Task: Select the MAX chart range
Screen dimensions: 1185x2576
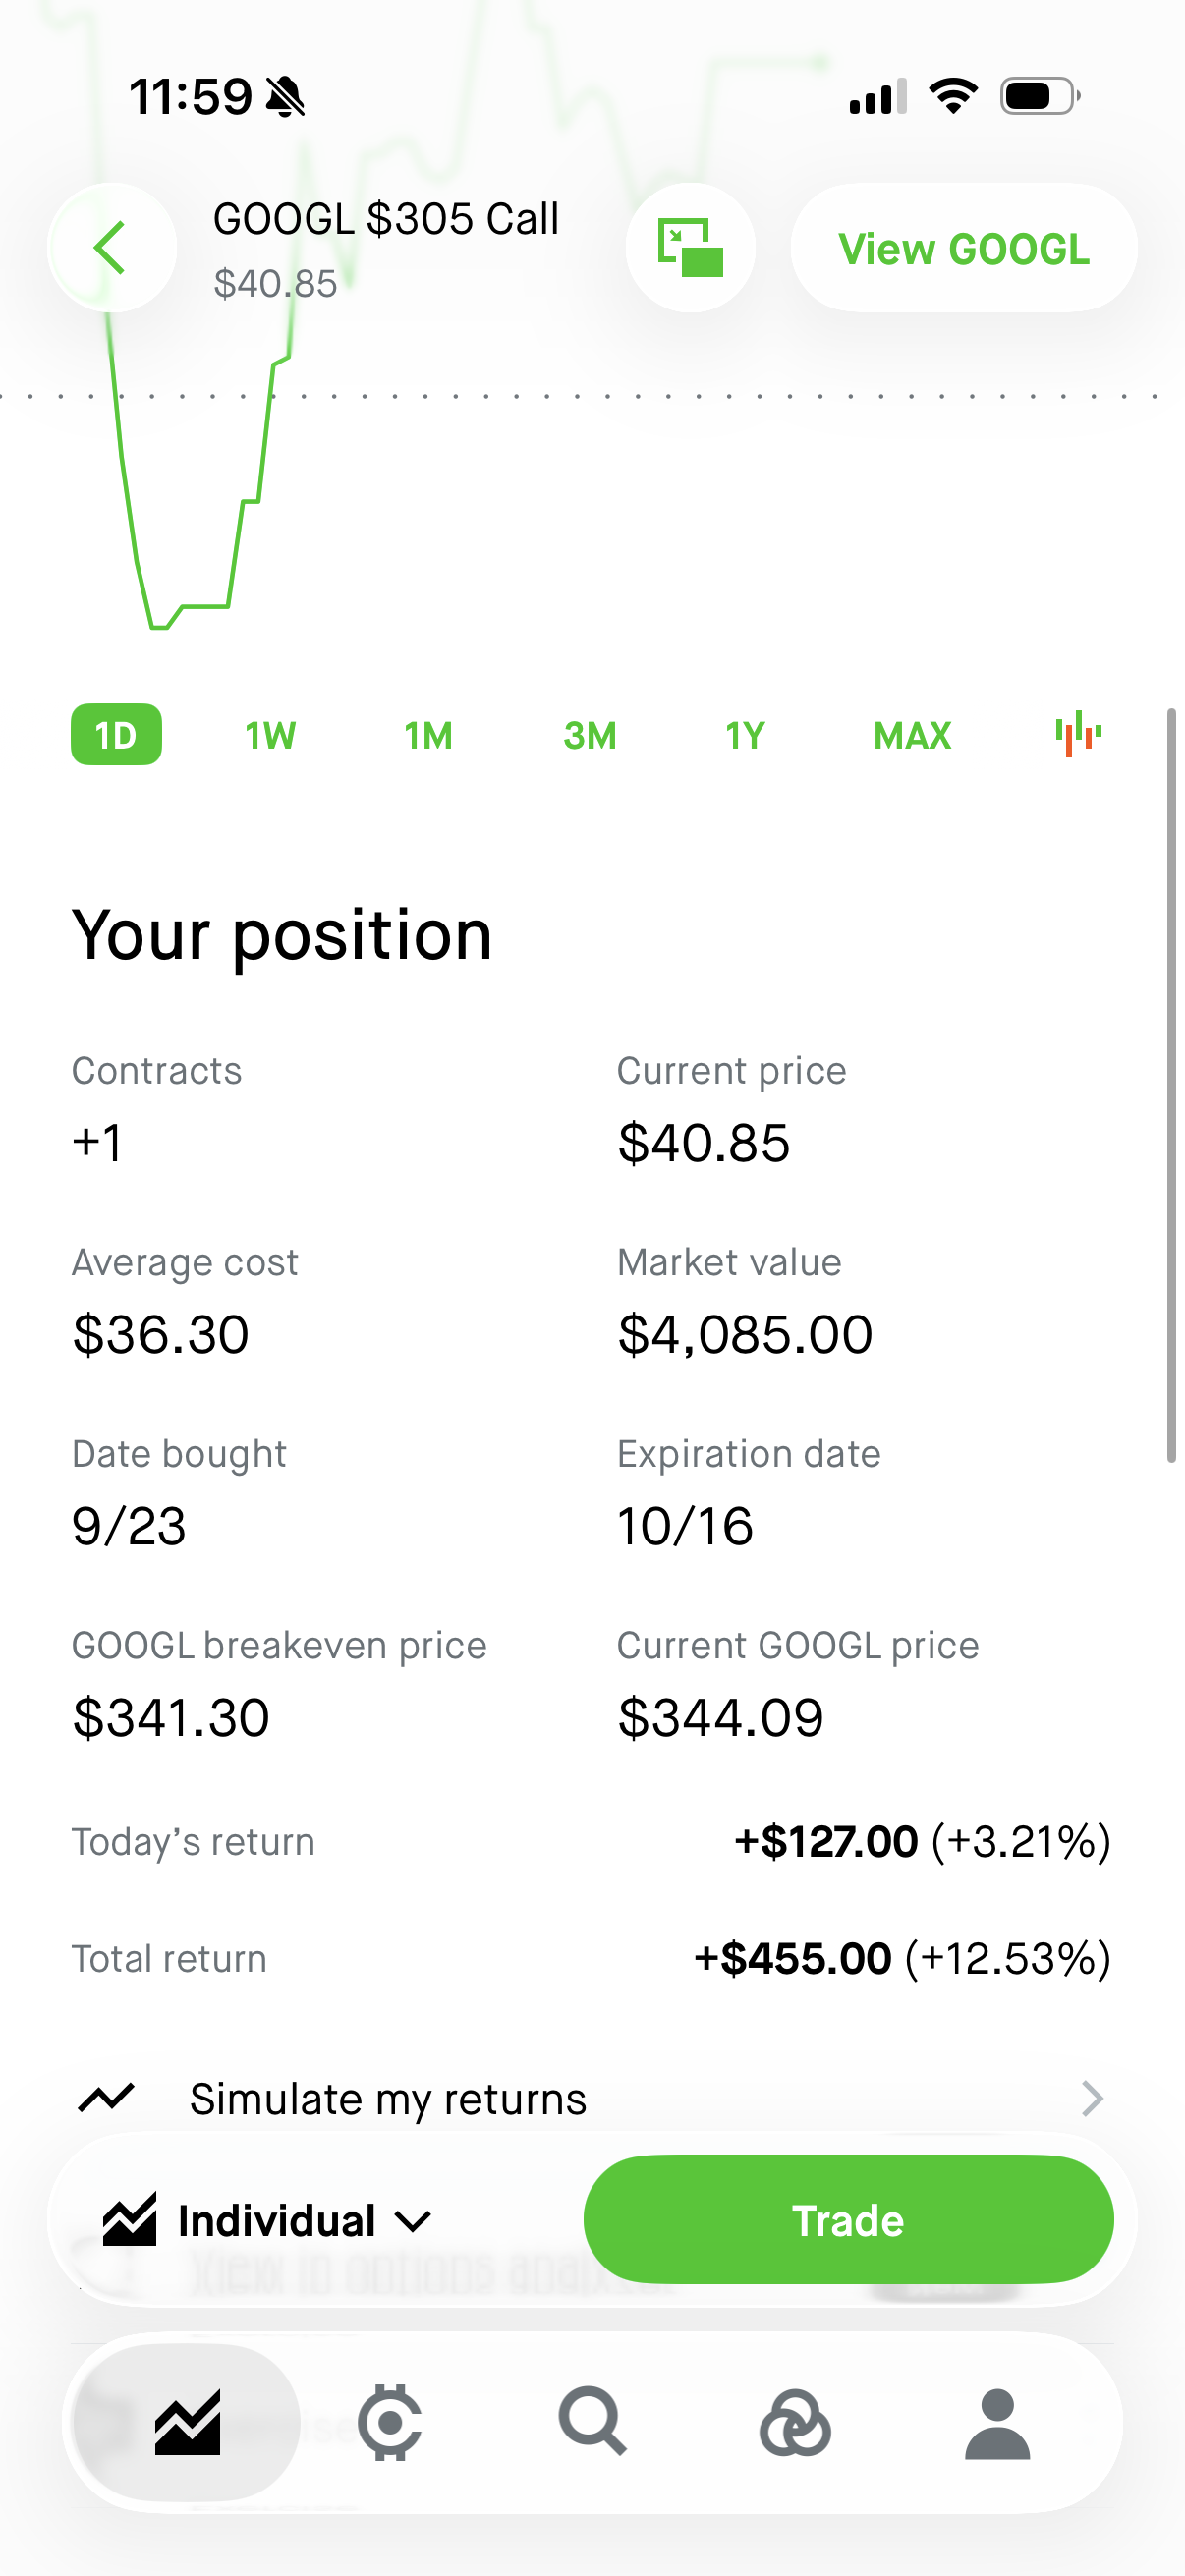Action: click(x=912, y=735)
